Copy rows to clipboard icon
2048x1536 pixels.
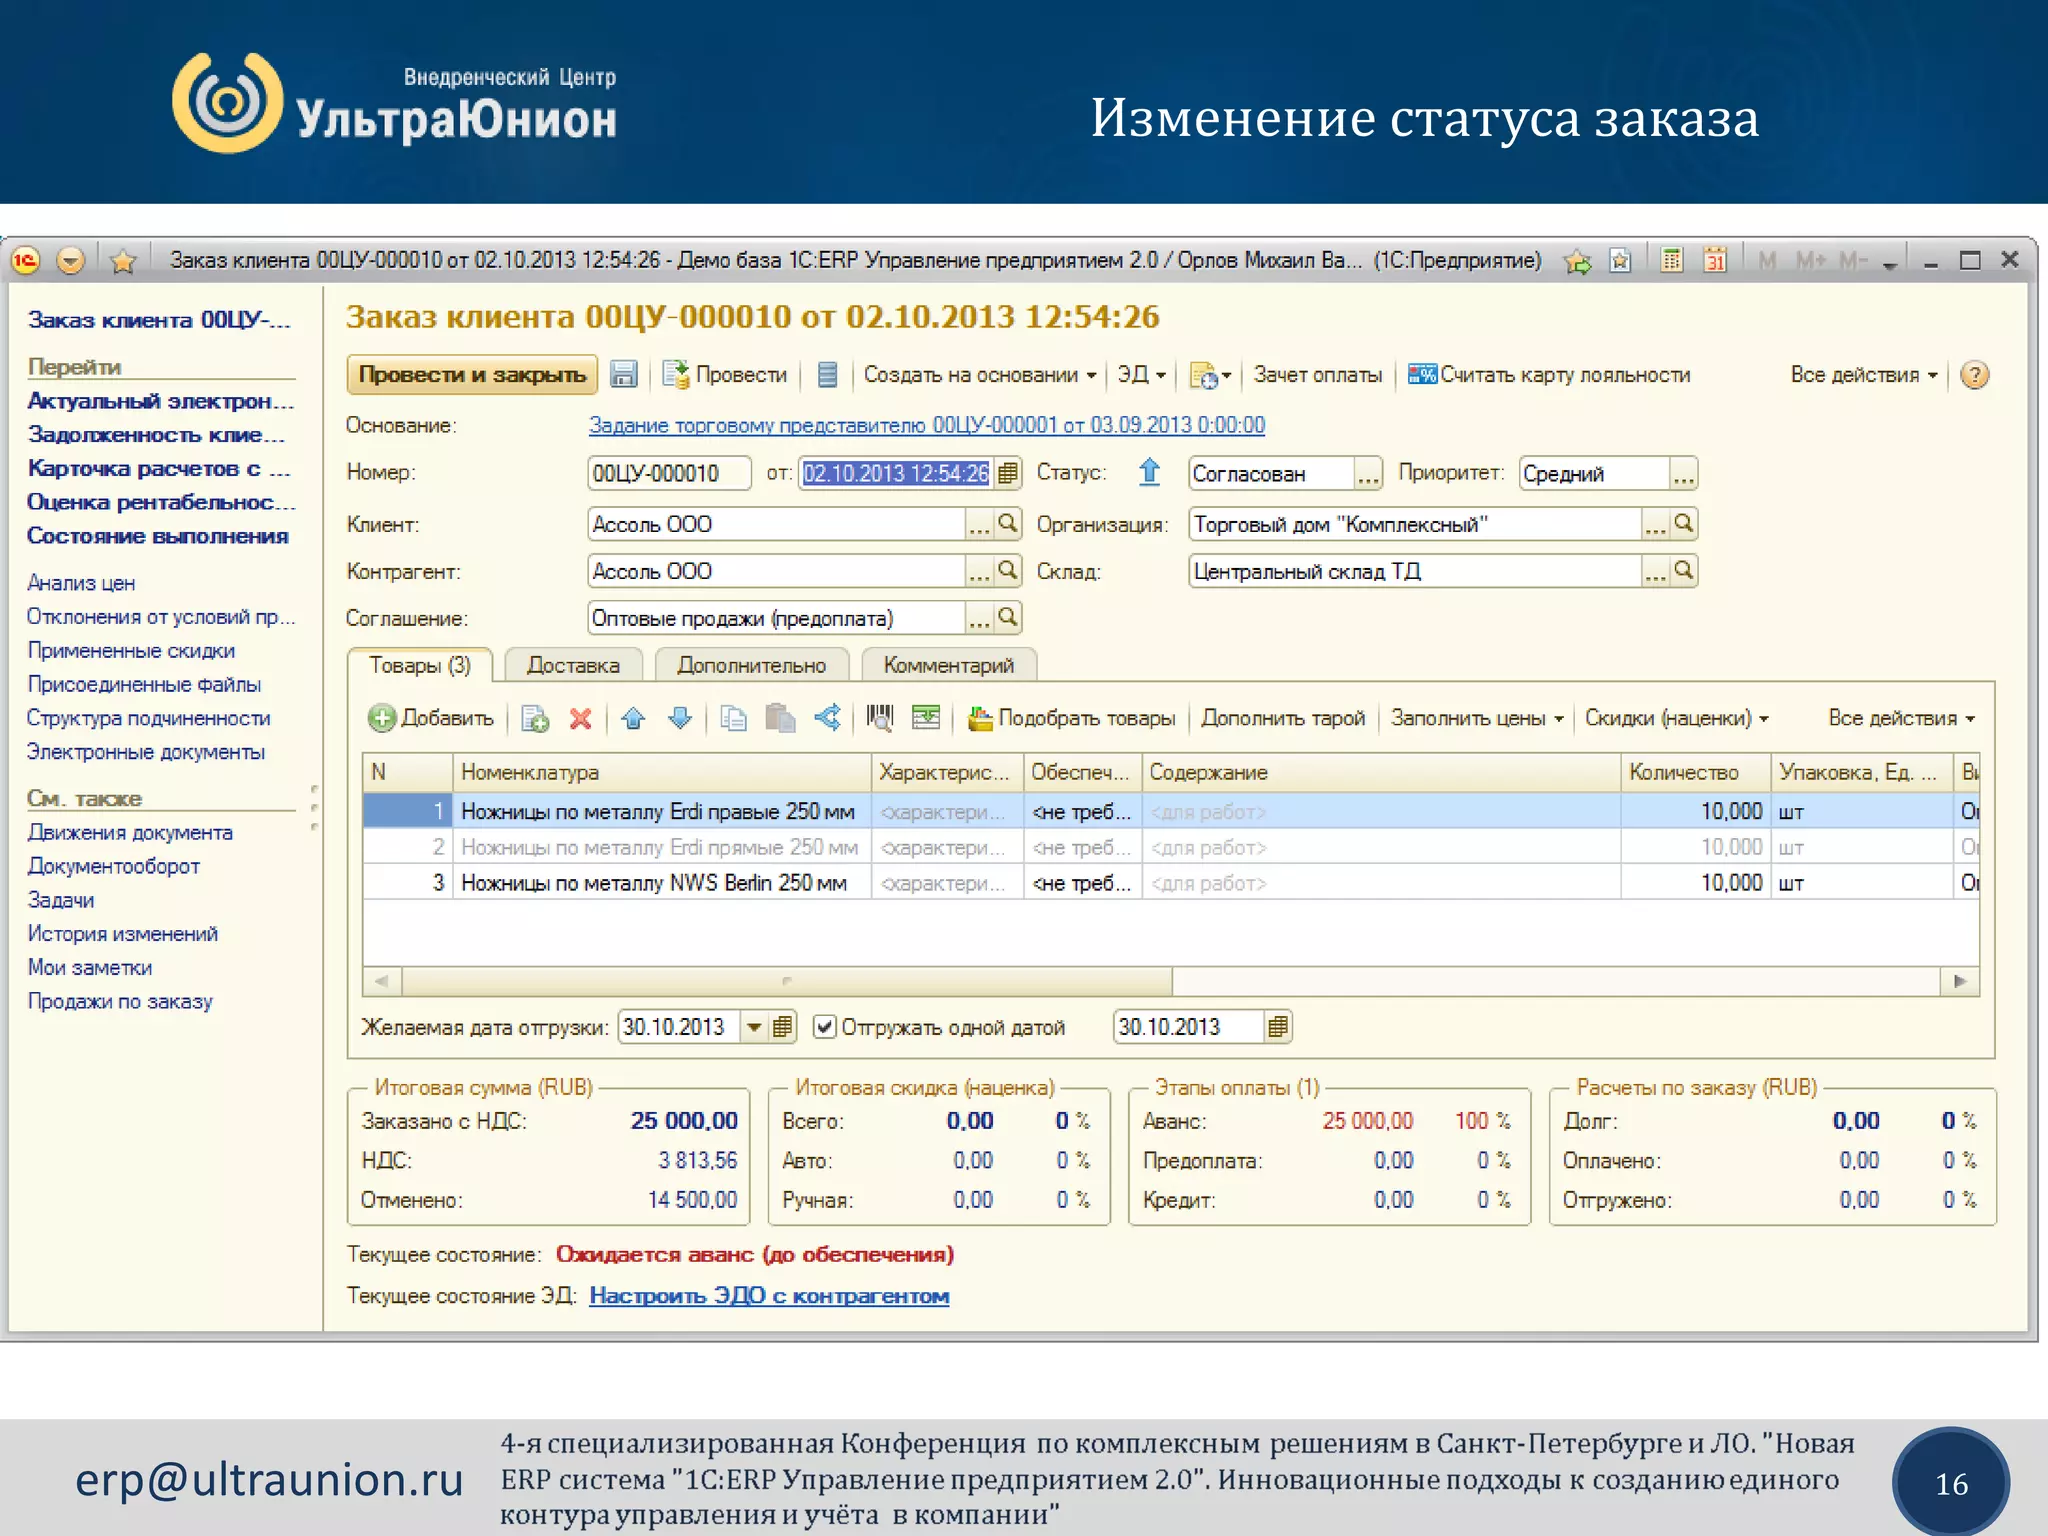click(x=733, y=718)
